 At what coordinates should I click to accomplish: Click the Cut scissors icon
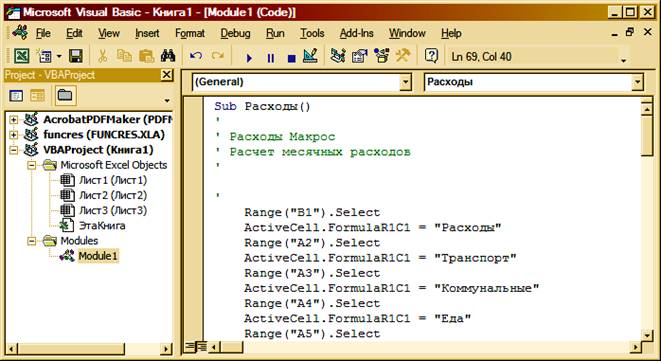pos(102,56)
